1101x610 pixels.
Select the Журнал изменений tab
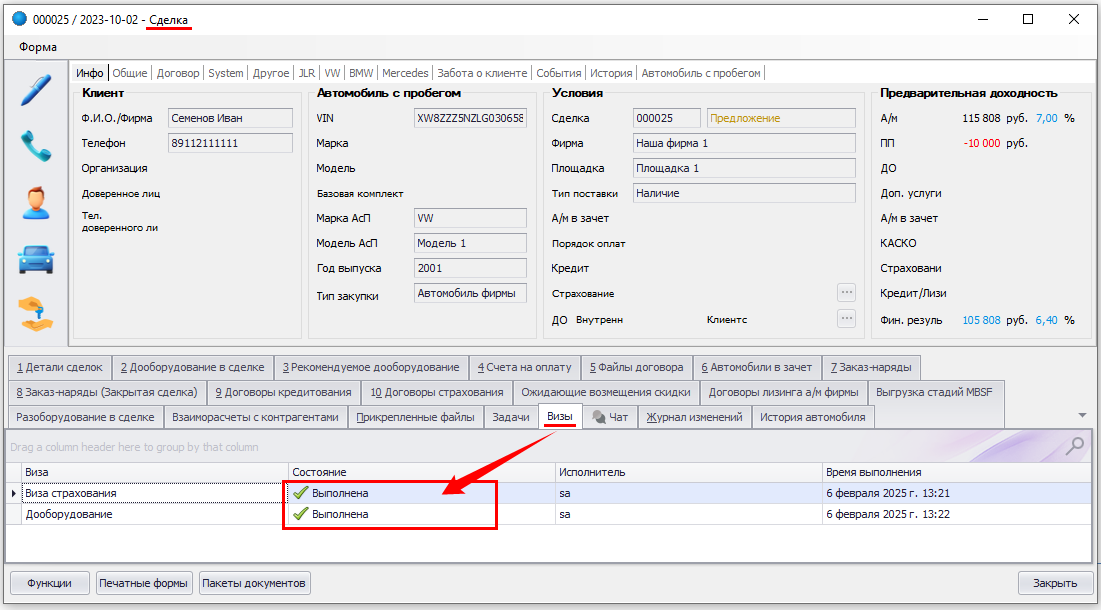[694, 417]
